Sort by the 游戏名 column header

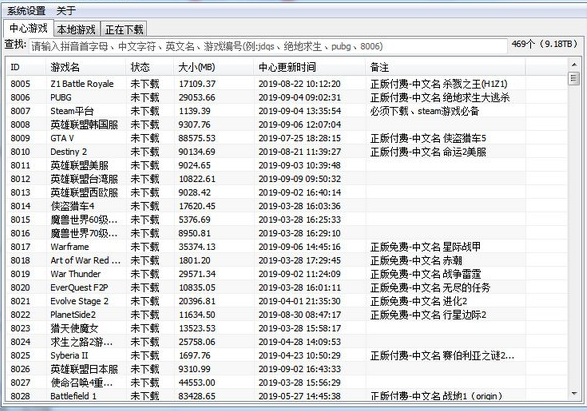[85, 67]
